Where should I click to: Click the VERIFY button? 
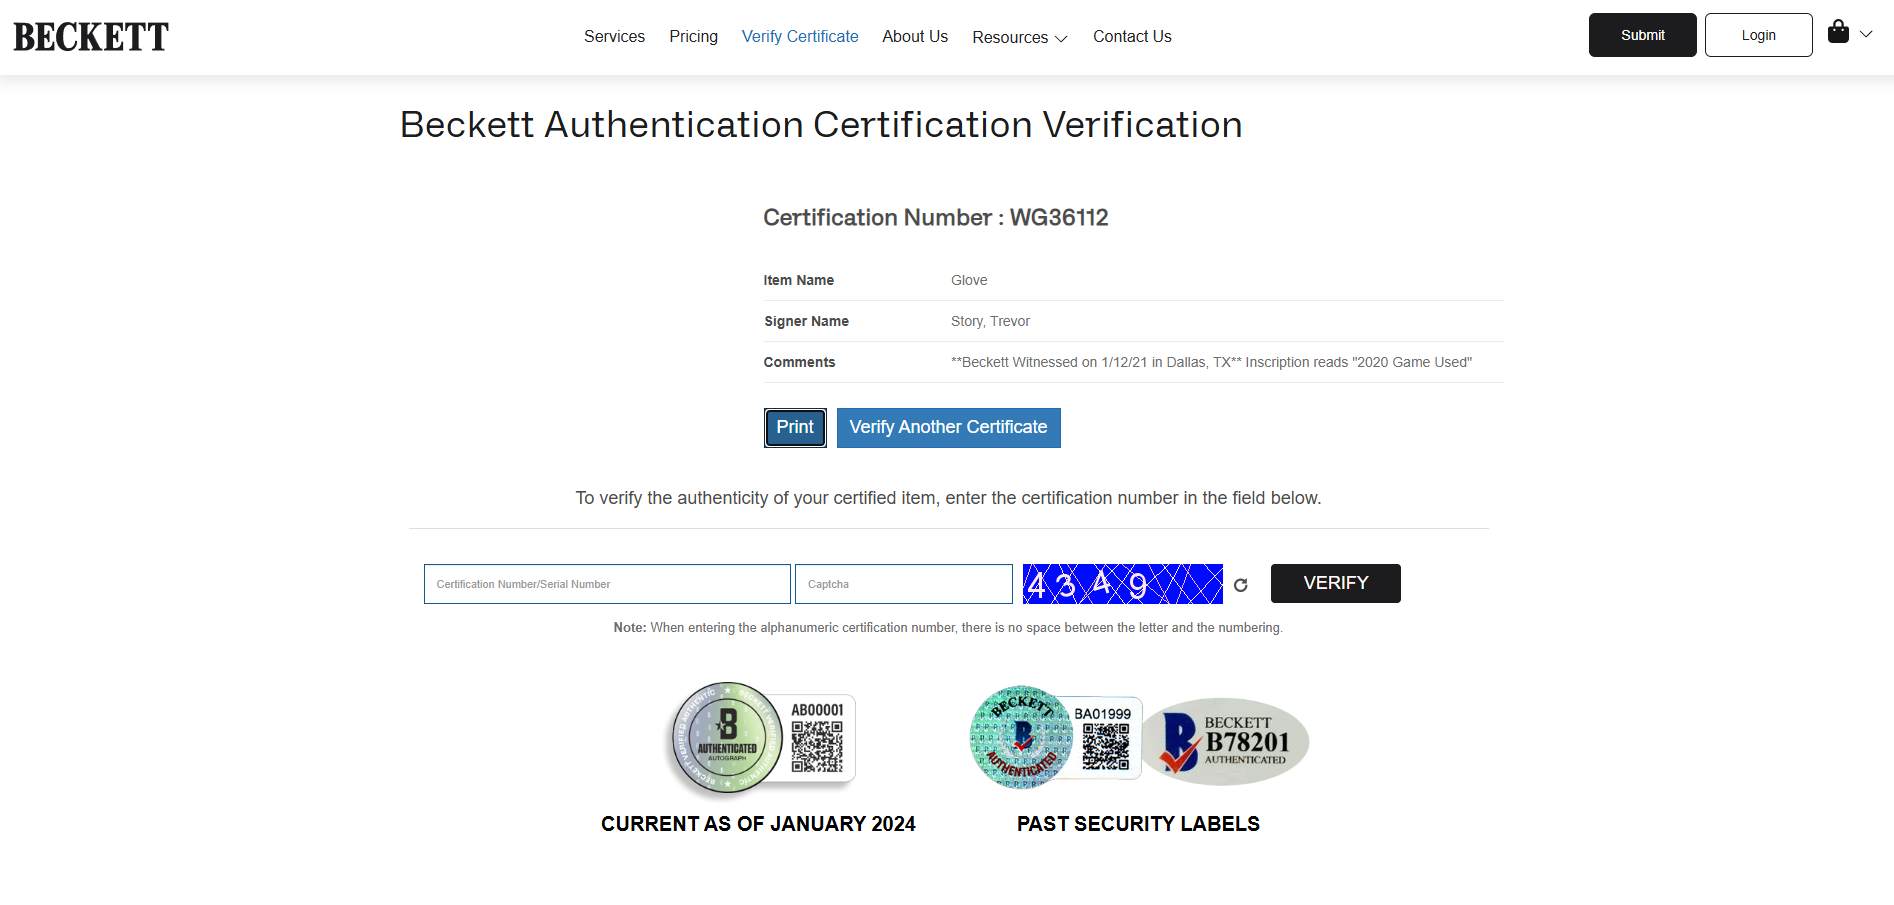[1335, 583]
